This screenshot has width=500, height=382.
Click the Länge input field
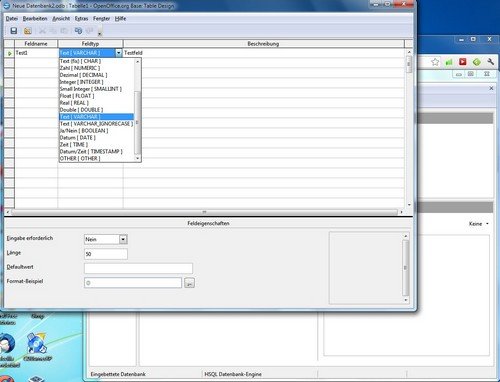tap(106, 254)
